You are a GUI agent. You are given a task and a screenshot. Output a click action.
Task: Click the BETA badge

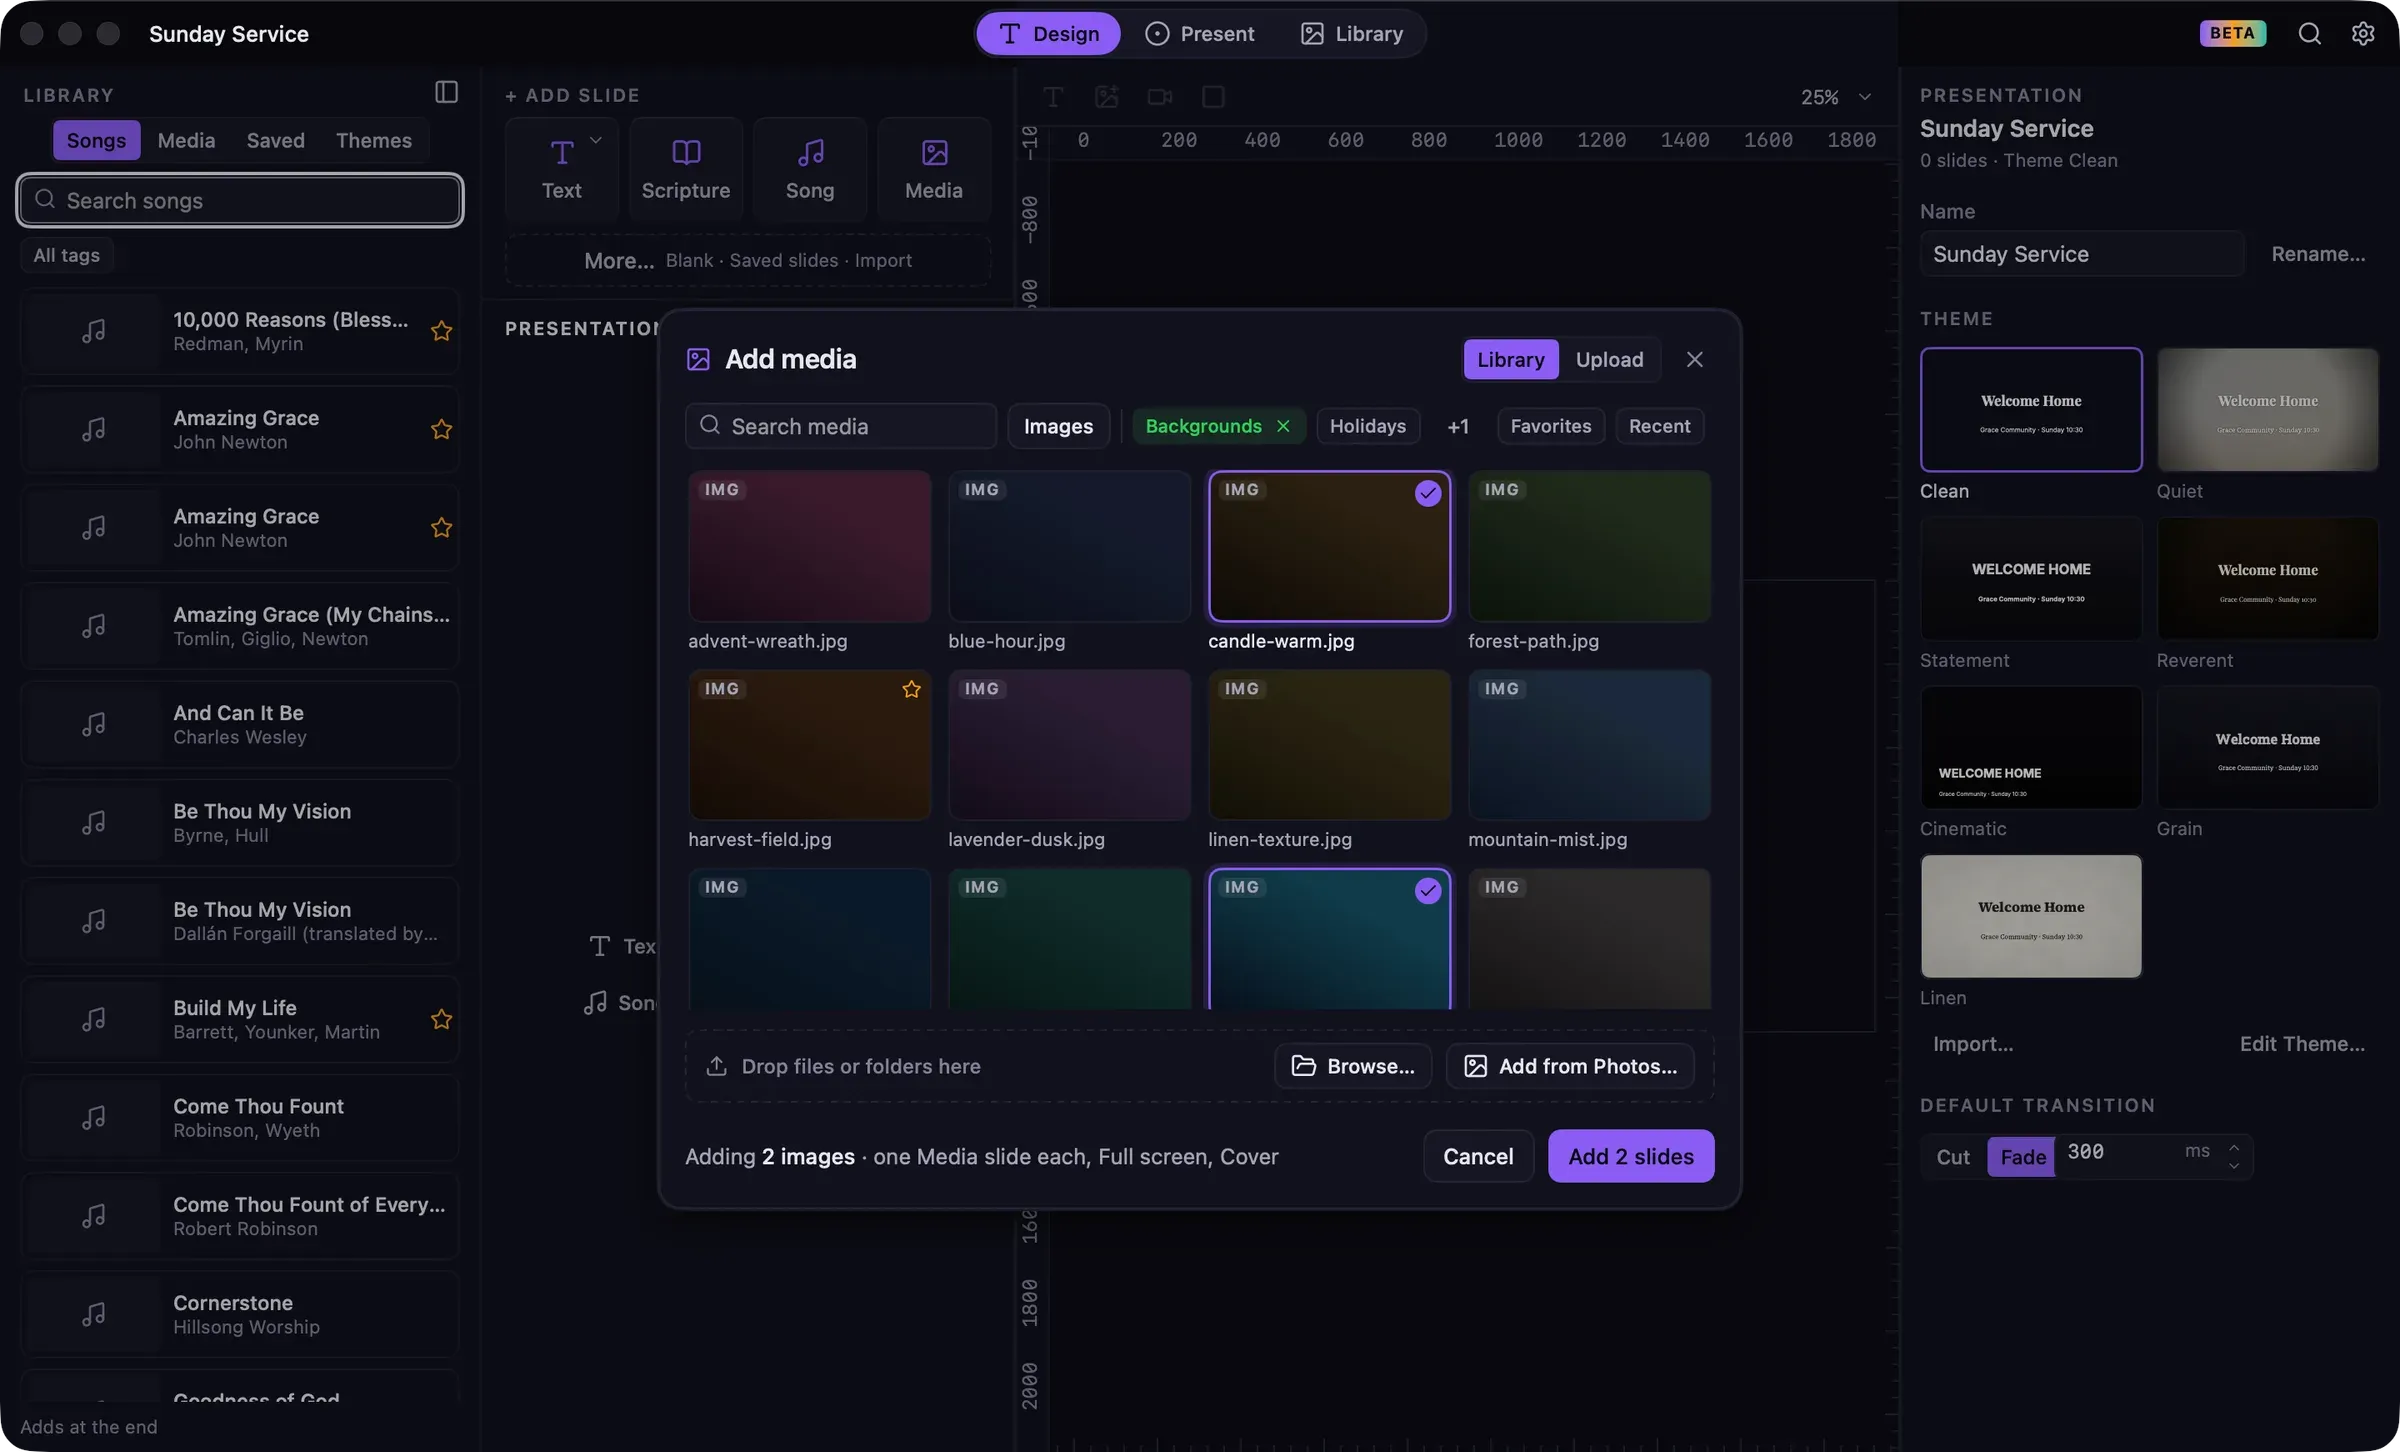tap(2232, 33)
